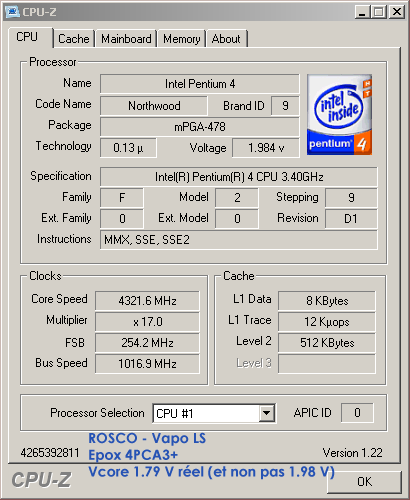Click the Level 2 cache value field
The width and height of the screenshot is (410, 500).
327,343
